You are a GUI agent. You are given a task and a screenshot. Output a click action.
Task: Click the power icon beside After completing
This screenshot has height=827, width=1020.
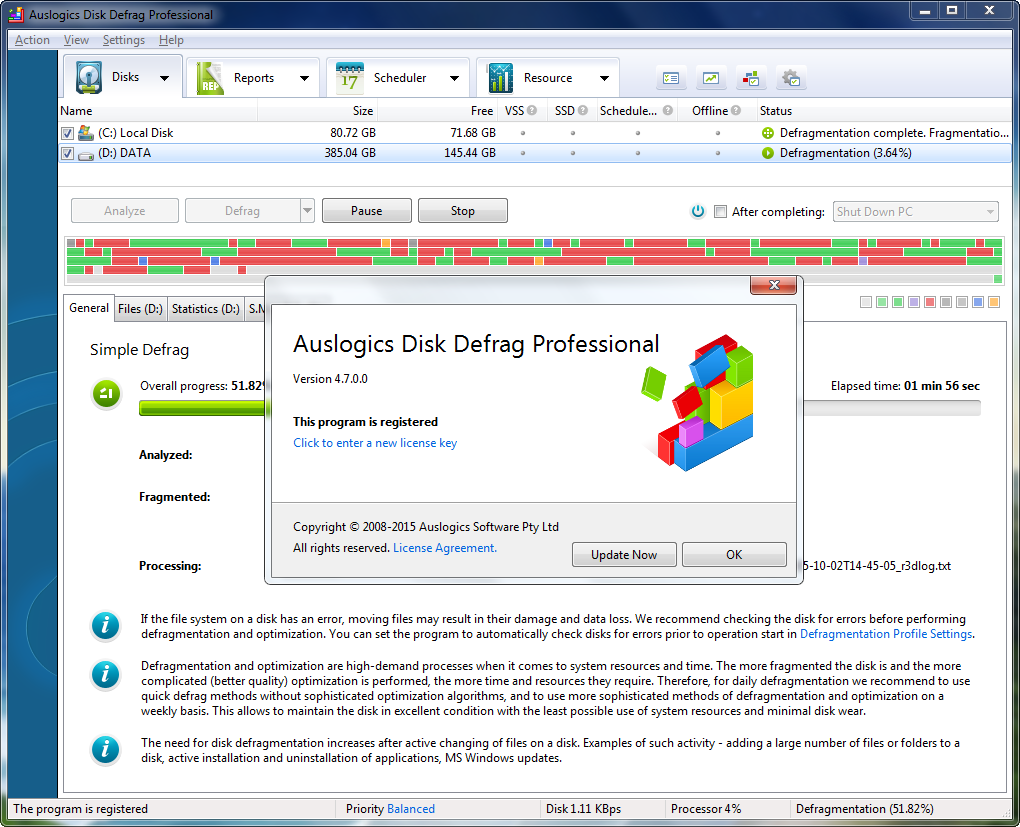[698, 211]
